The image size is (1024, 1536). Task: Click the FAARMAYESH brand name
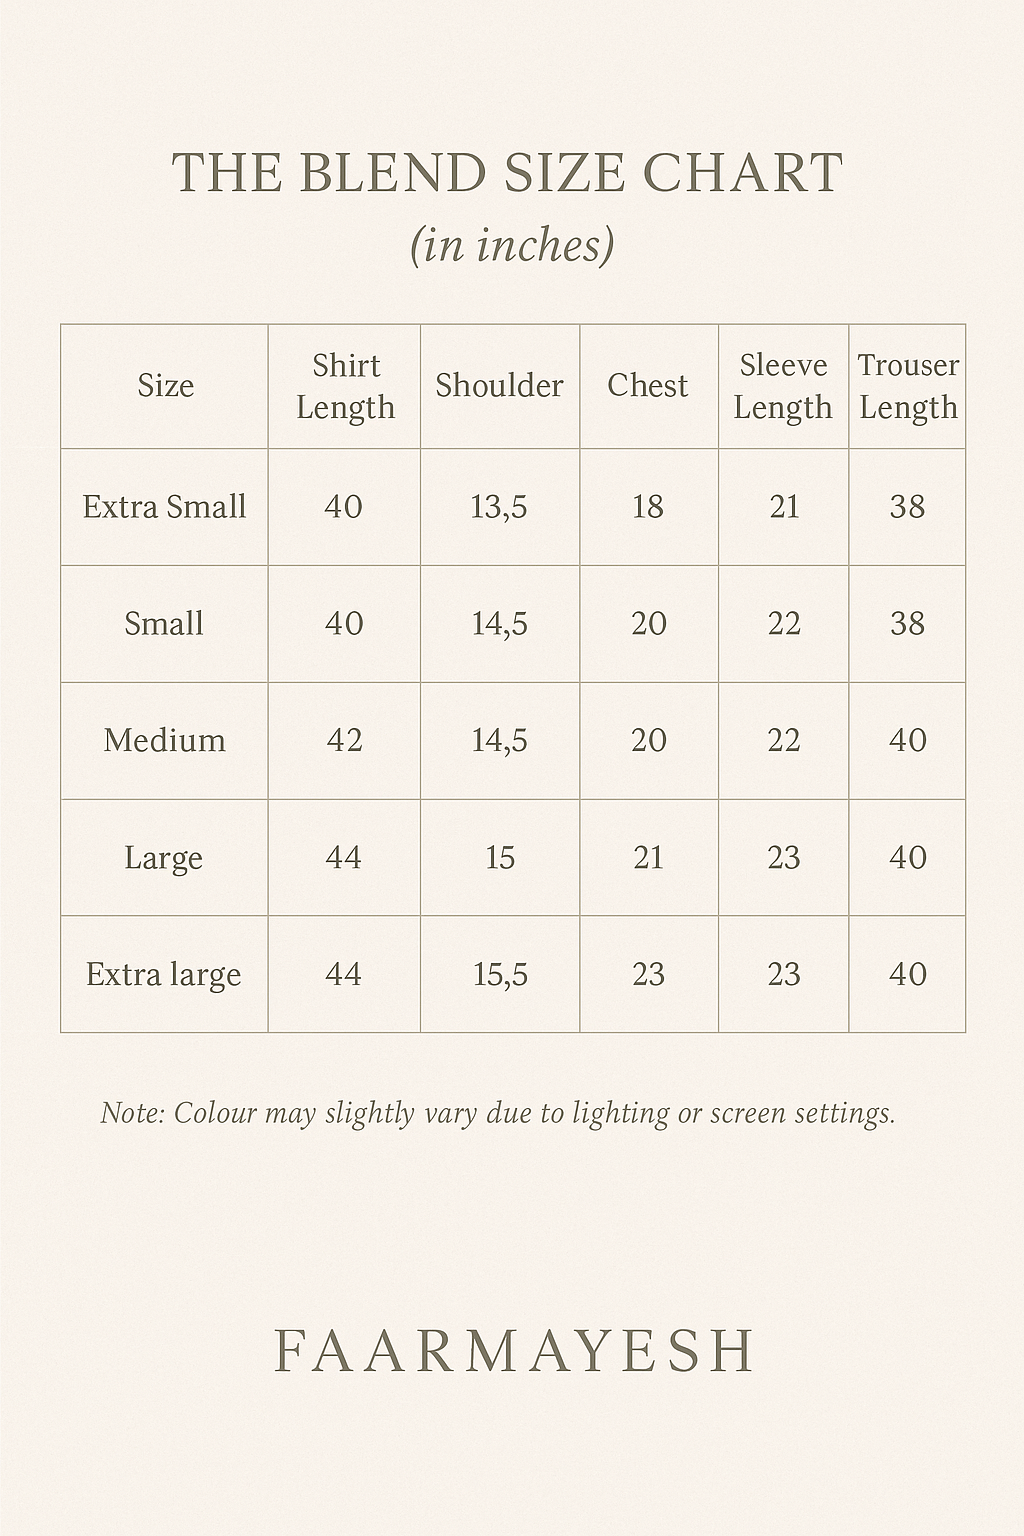coord(514,1351)
